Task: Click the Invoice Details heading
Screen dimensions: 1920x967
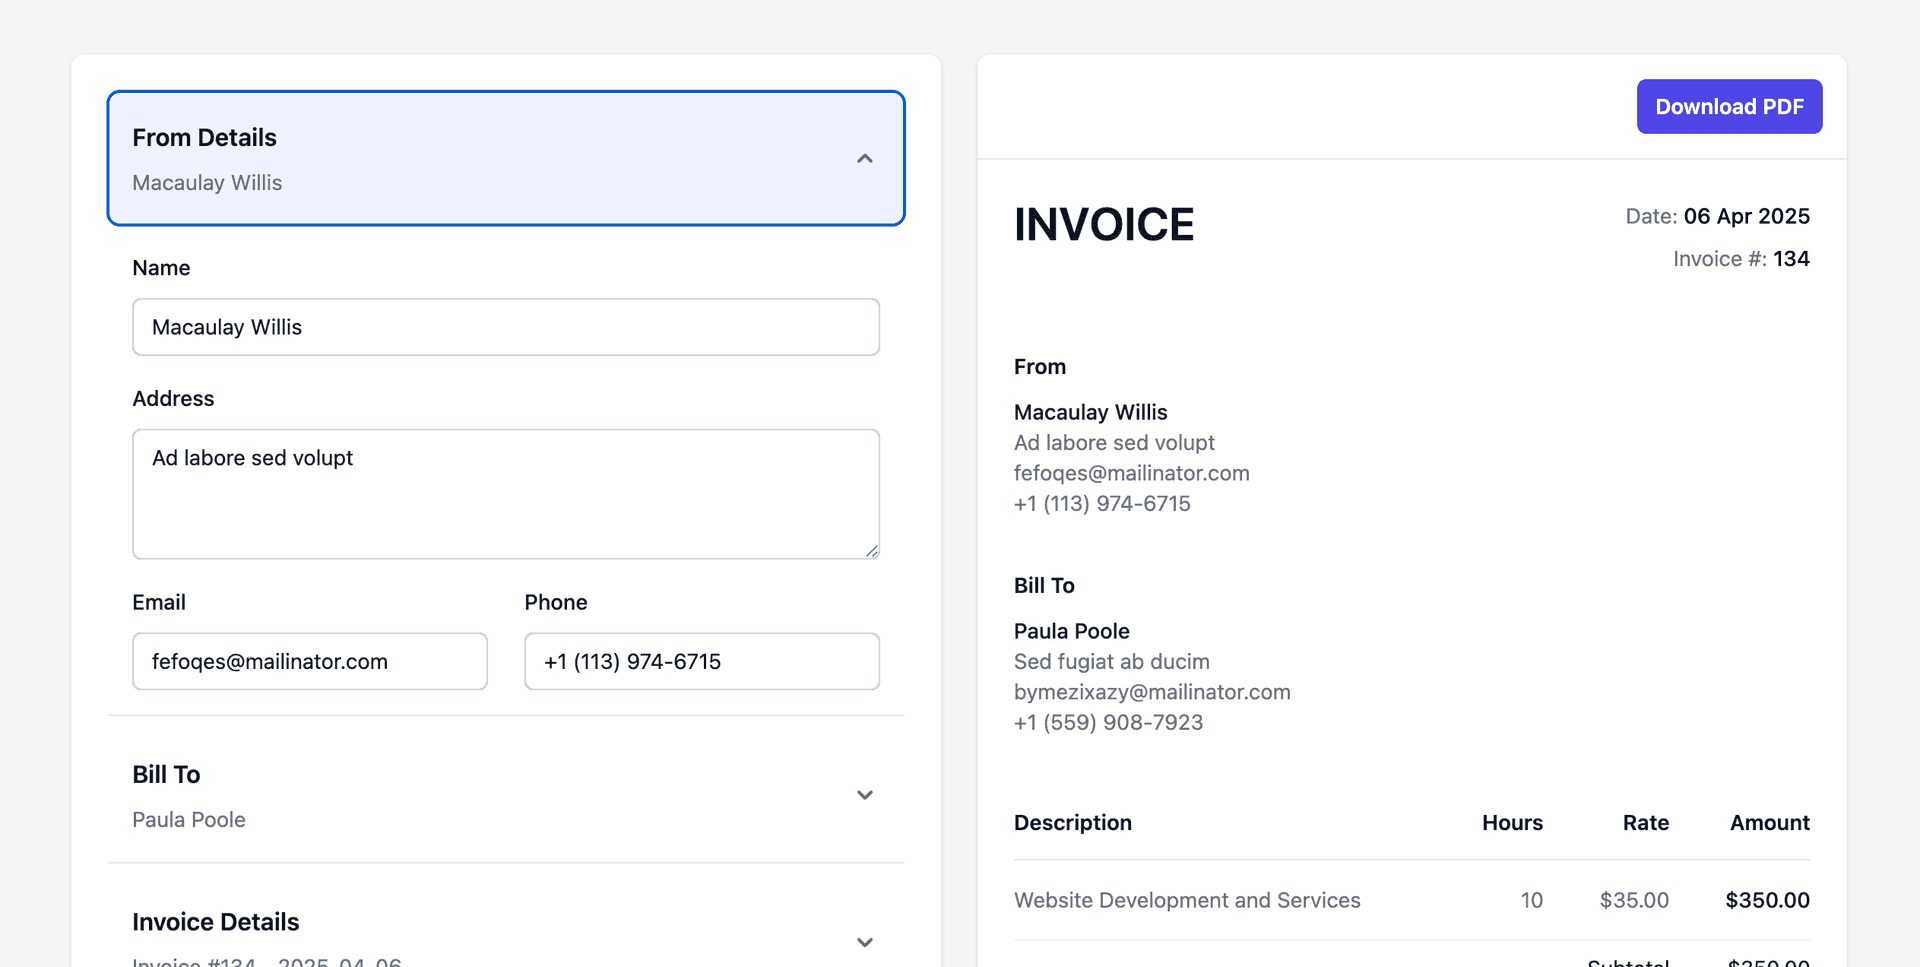Action: tap(215, 921)
